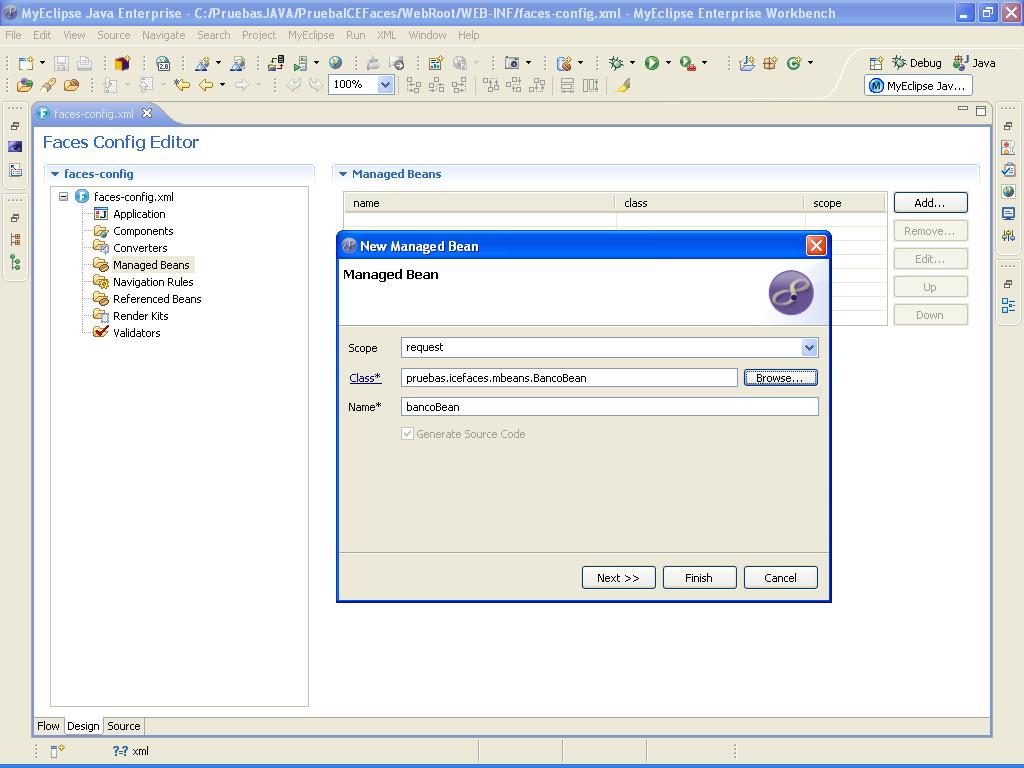Select Referenced Beans tree item
The image size is (1024, 768).
coord(157,298)
